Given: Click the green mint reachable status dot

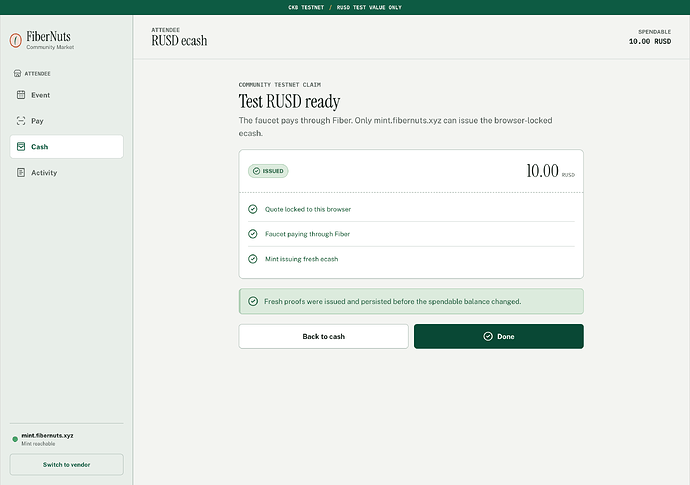Looking at the screenshot, I should tap(15, 439).
